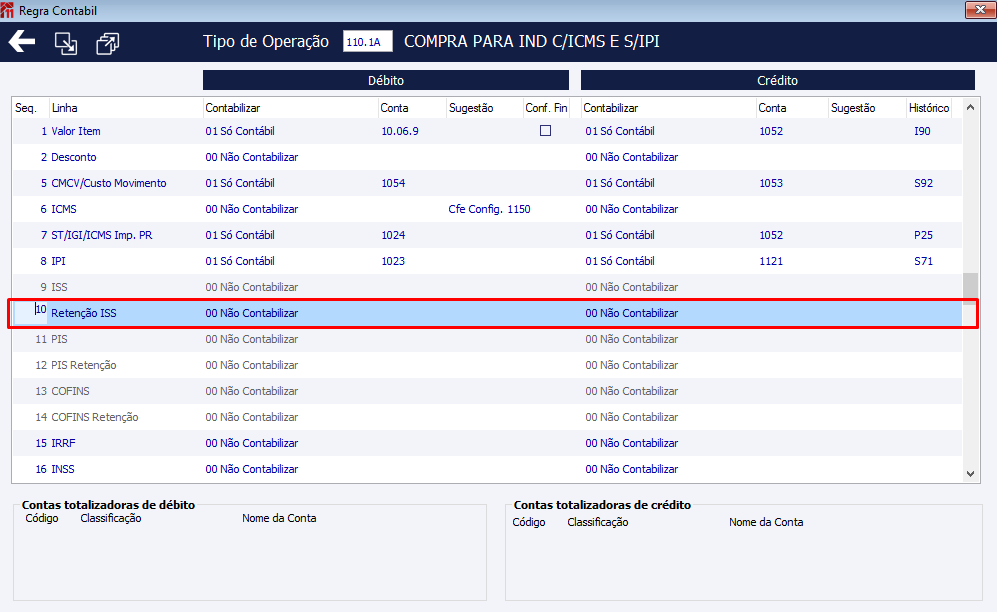The width and height of the screenshot is (997, 612).
Task: Select the ISS row, sequence 9
Action: [x=487, y=287]
